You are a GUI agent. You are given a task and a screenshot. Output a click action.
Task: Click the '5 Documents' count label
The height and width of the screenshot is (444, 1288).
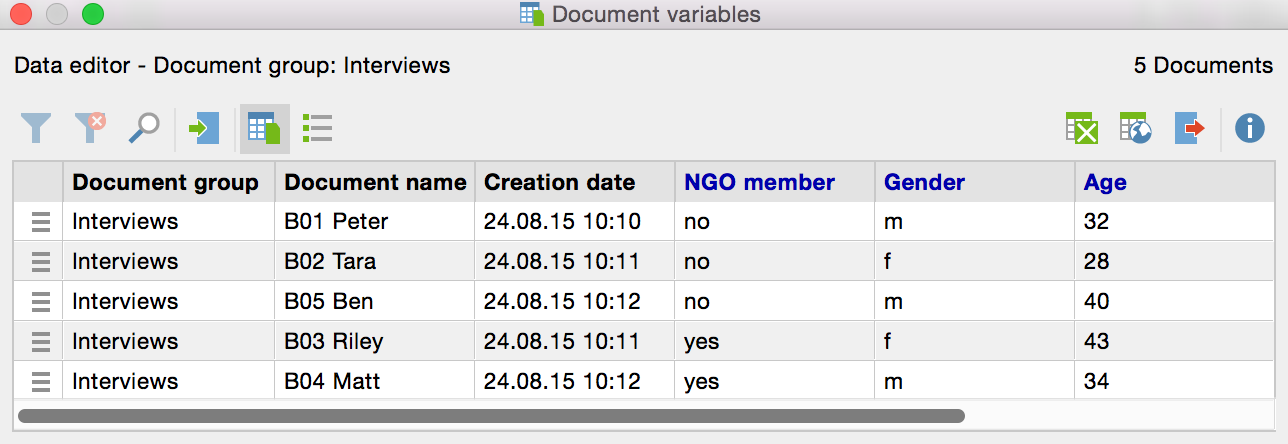click(1203, 66)
